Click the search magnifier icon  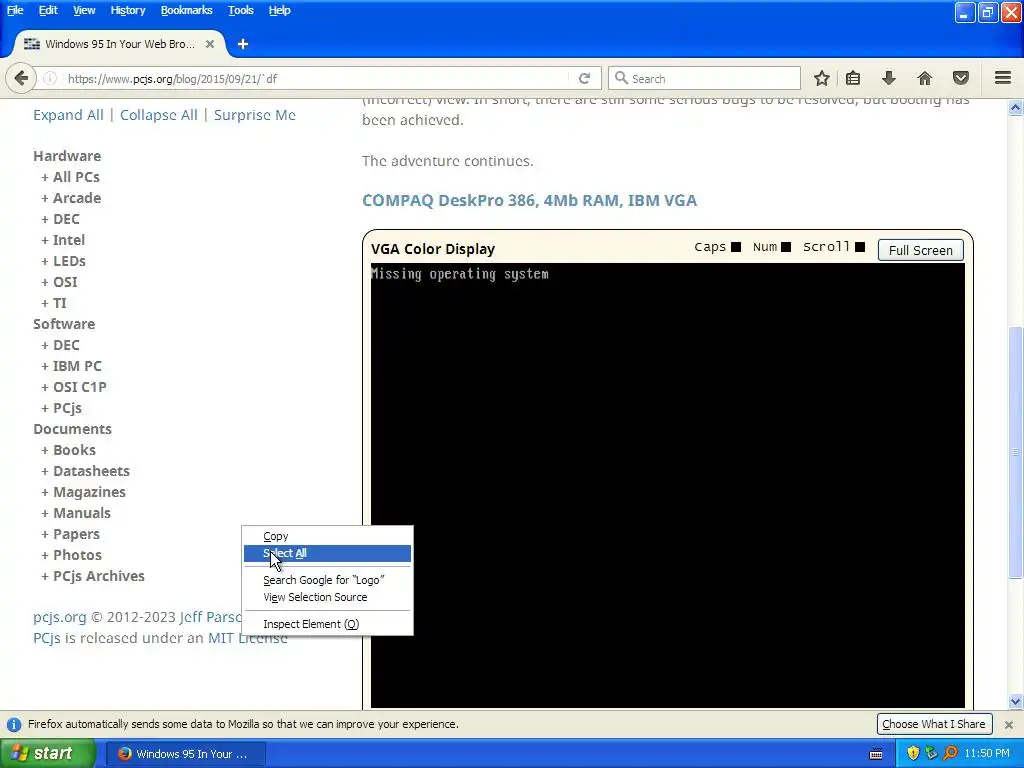[x=621, y=78]
